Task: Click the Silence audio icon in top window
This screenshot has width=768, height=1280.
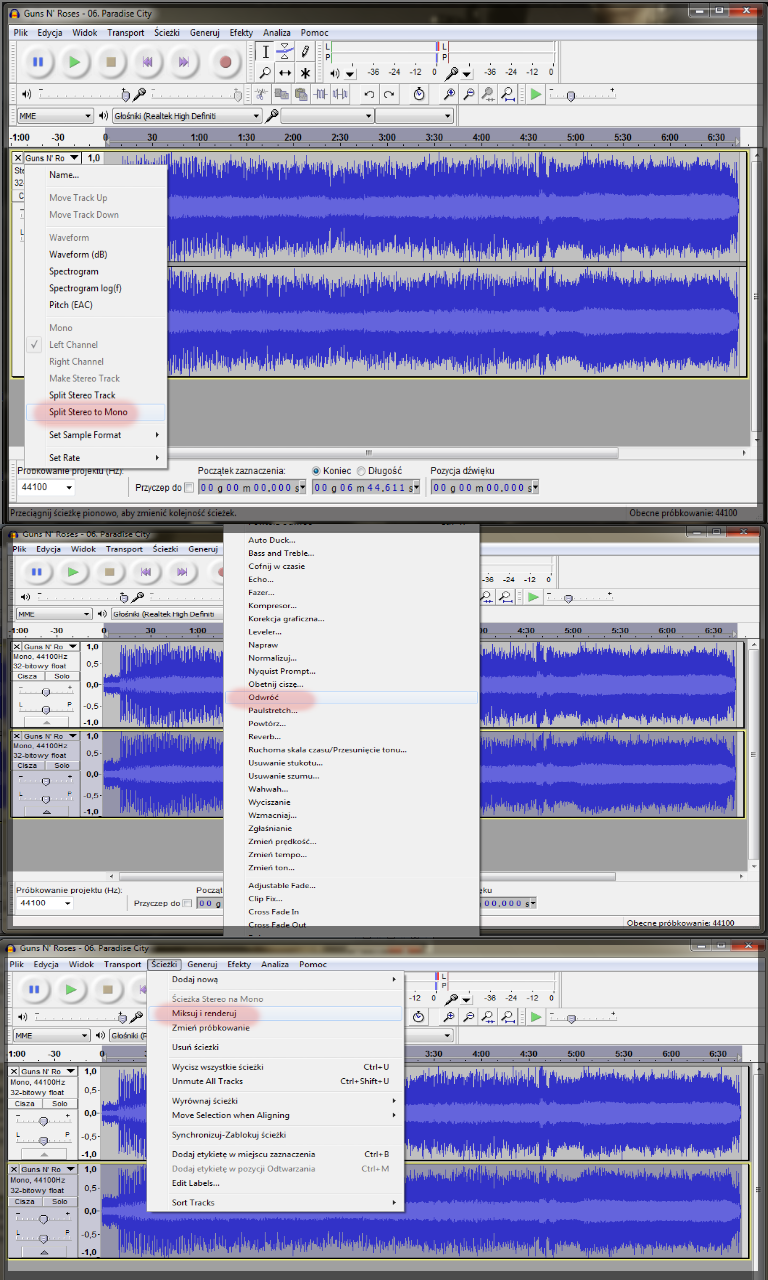Action: tap(340, 94)
